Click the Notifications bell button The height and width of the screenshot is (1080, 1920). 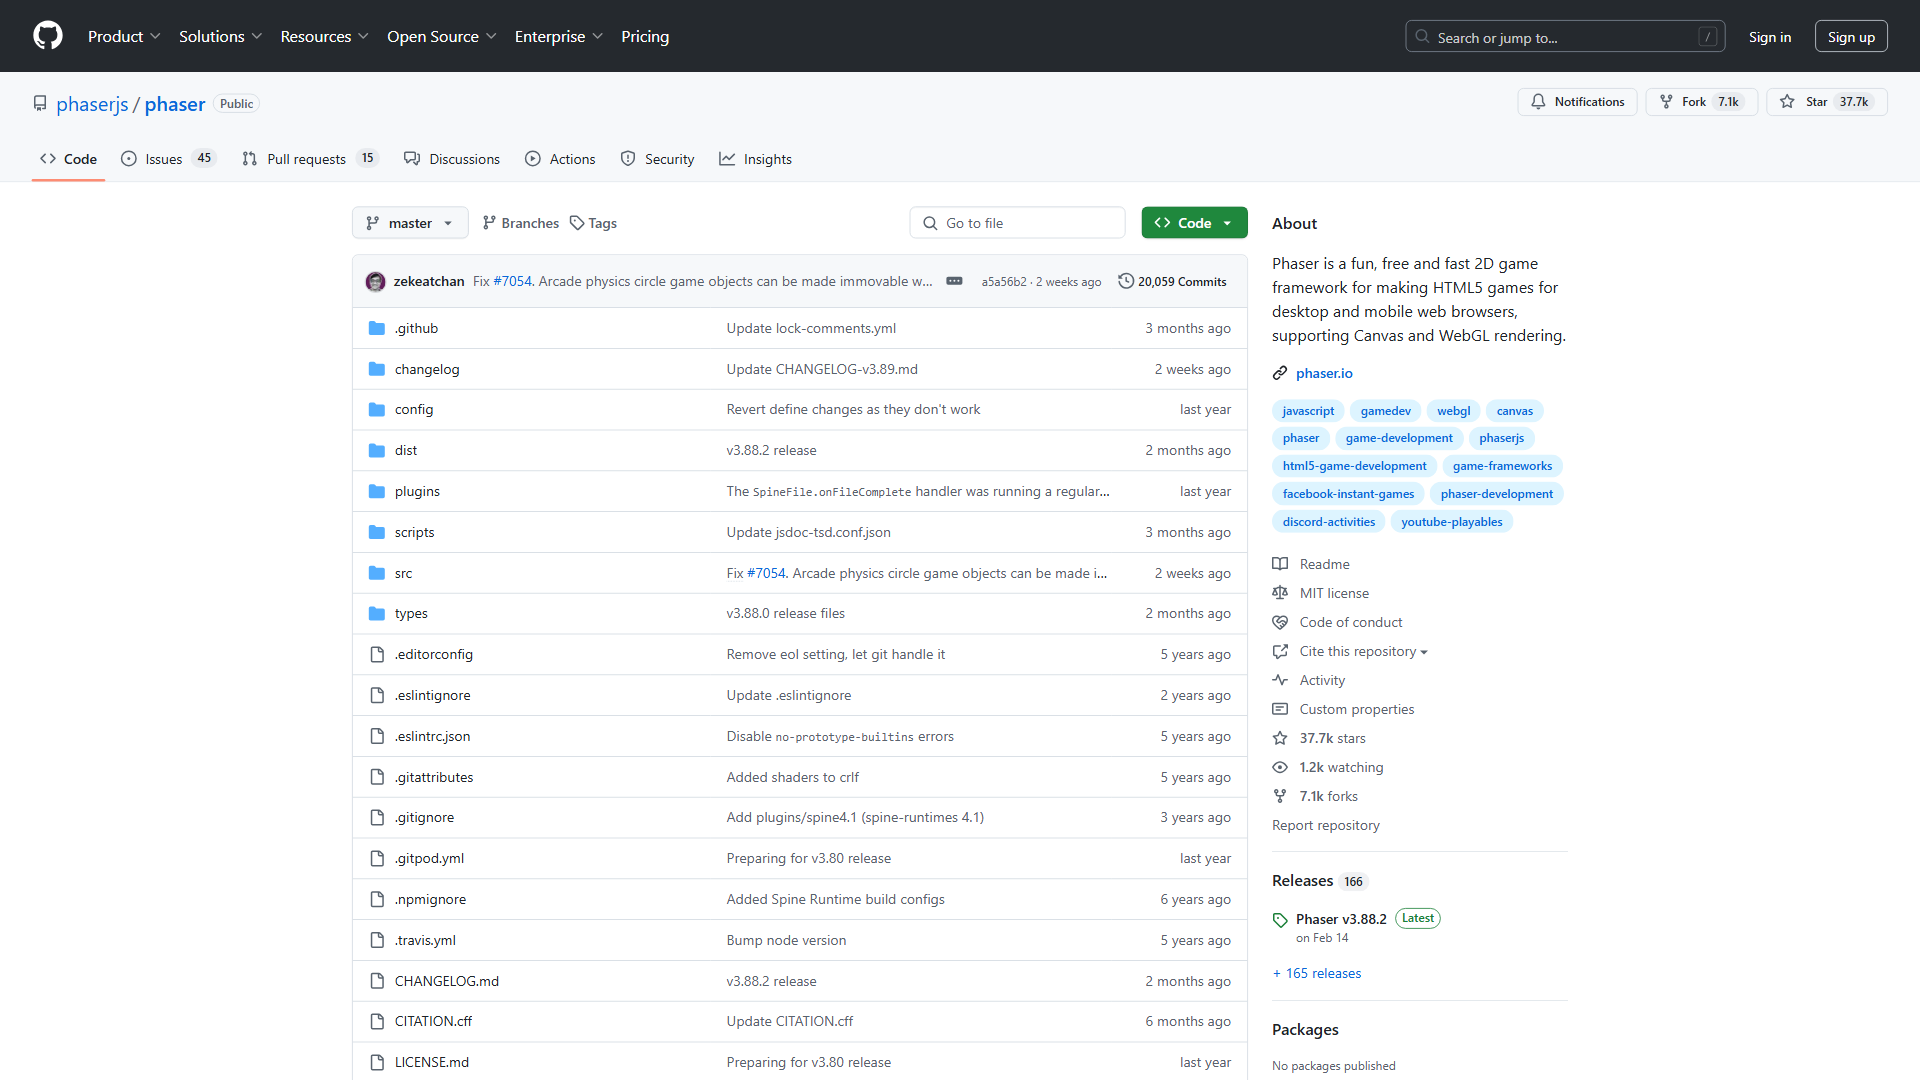click(x=1577, y=102)
